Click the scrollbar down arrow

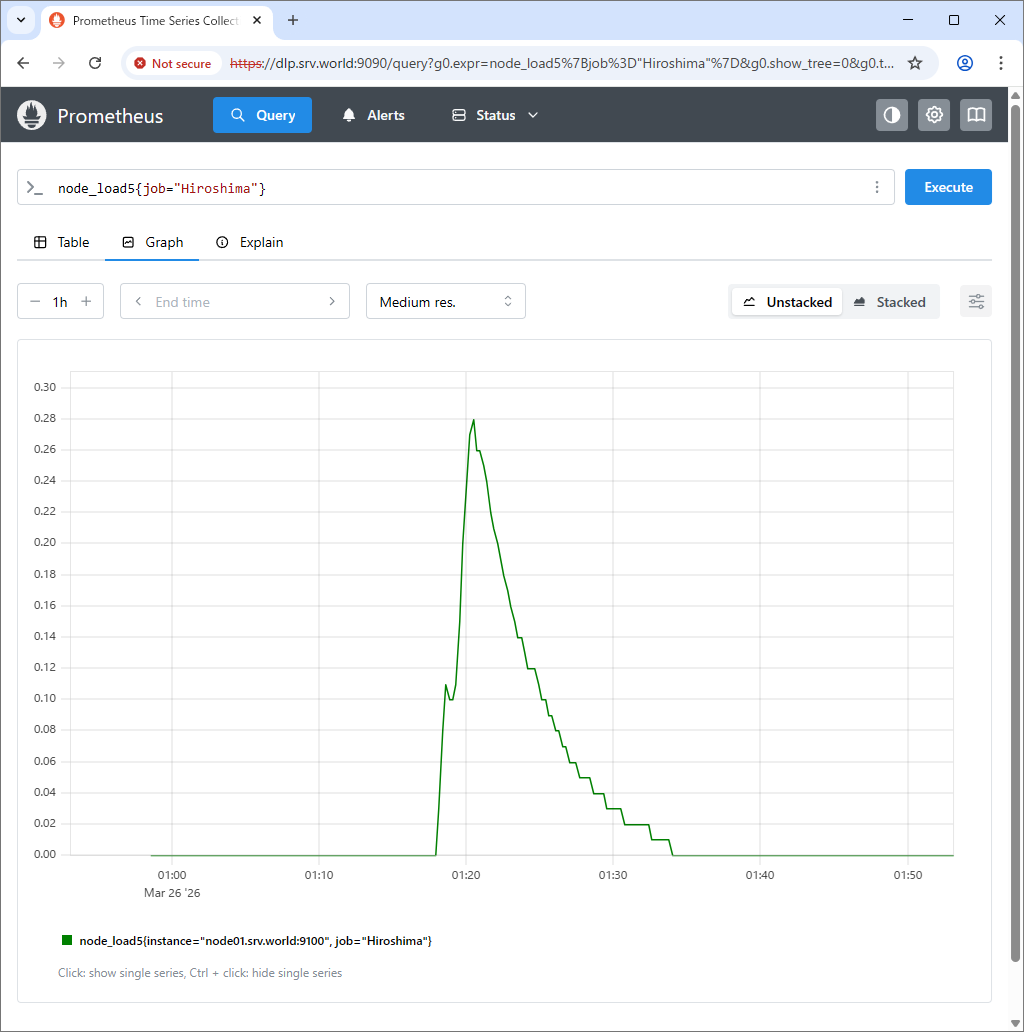click(1015, 1023)
